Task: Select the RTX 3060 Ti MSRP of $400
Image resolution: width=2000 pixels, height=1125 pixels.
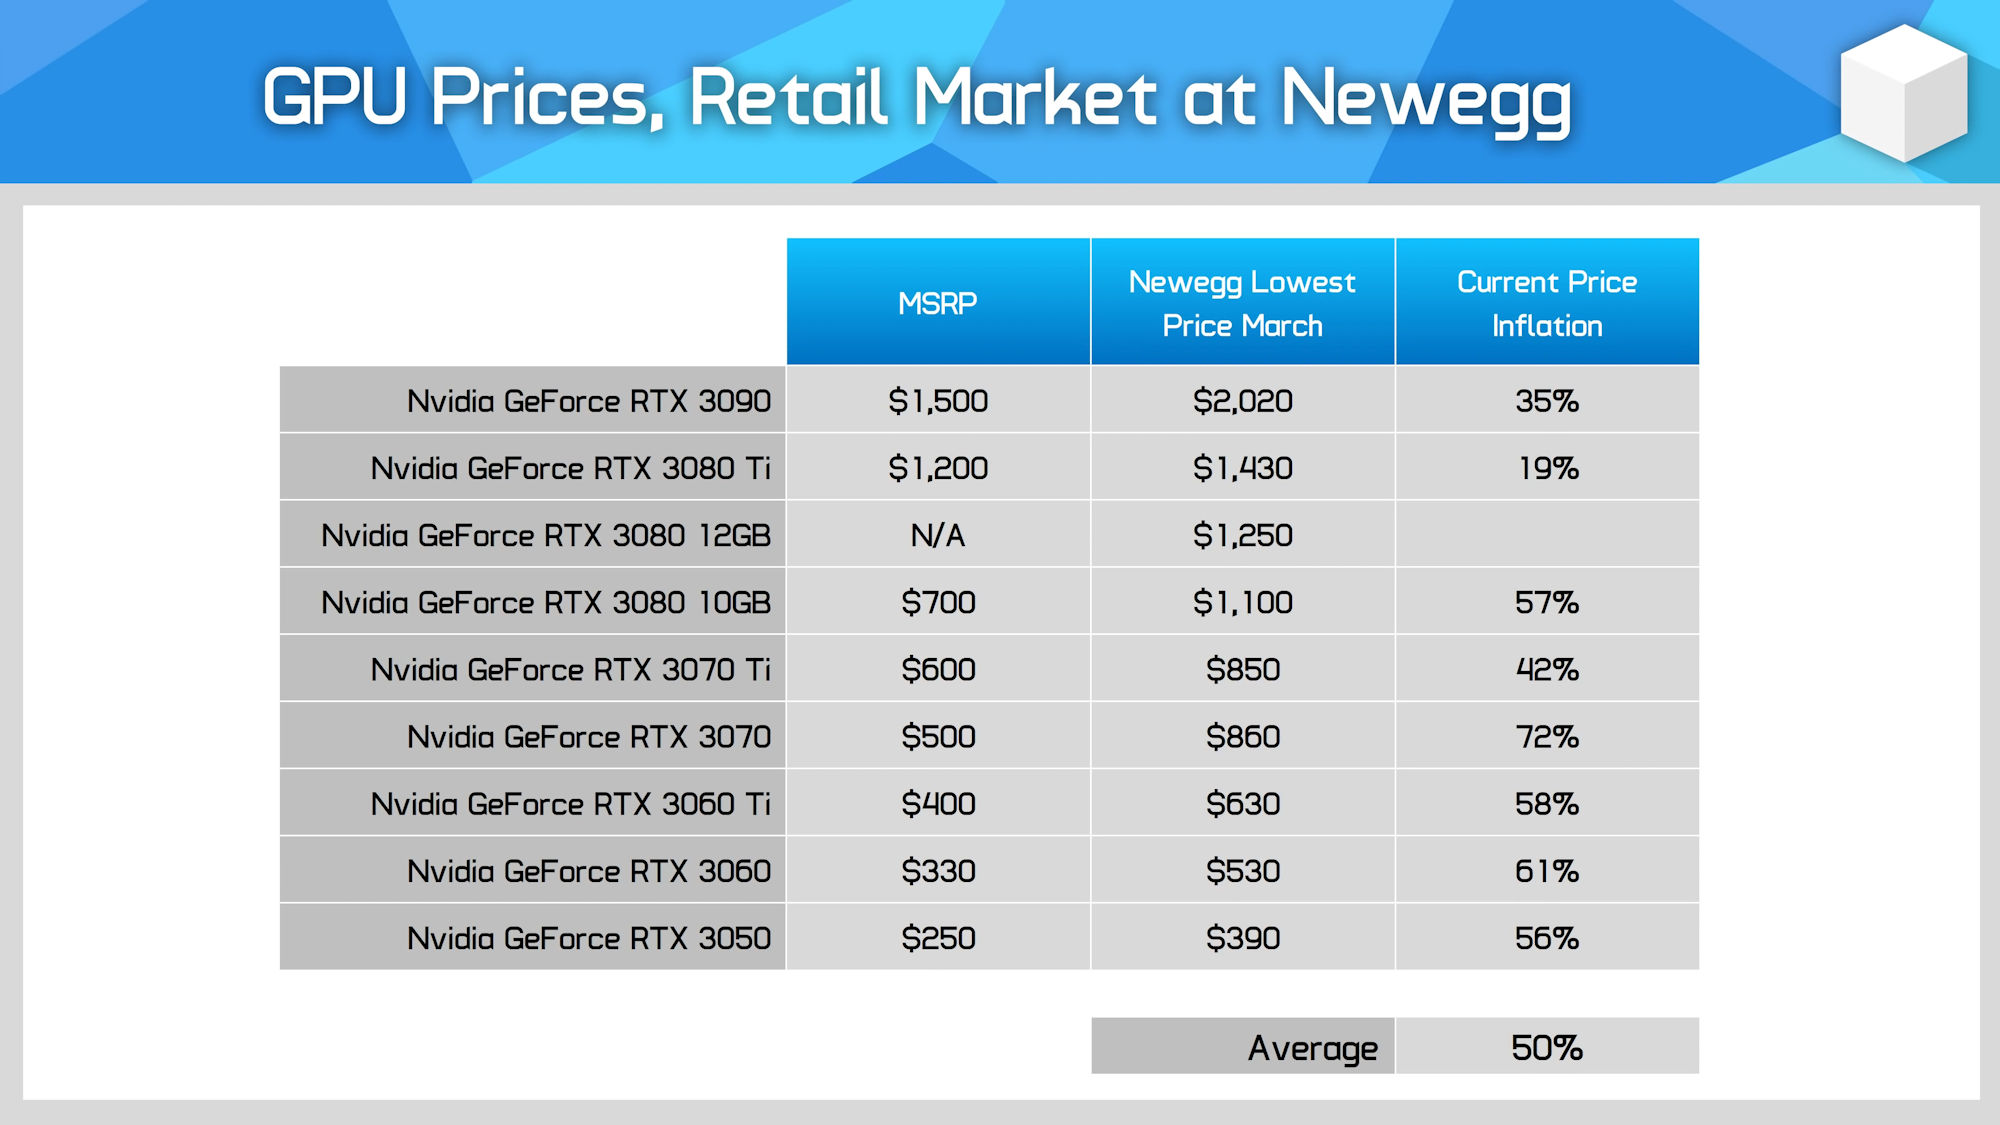Action: [938, 803]
